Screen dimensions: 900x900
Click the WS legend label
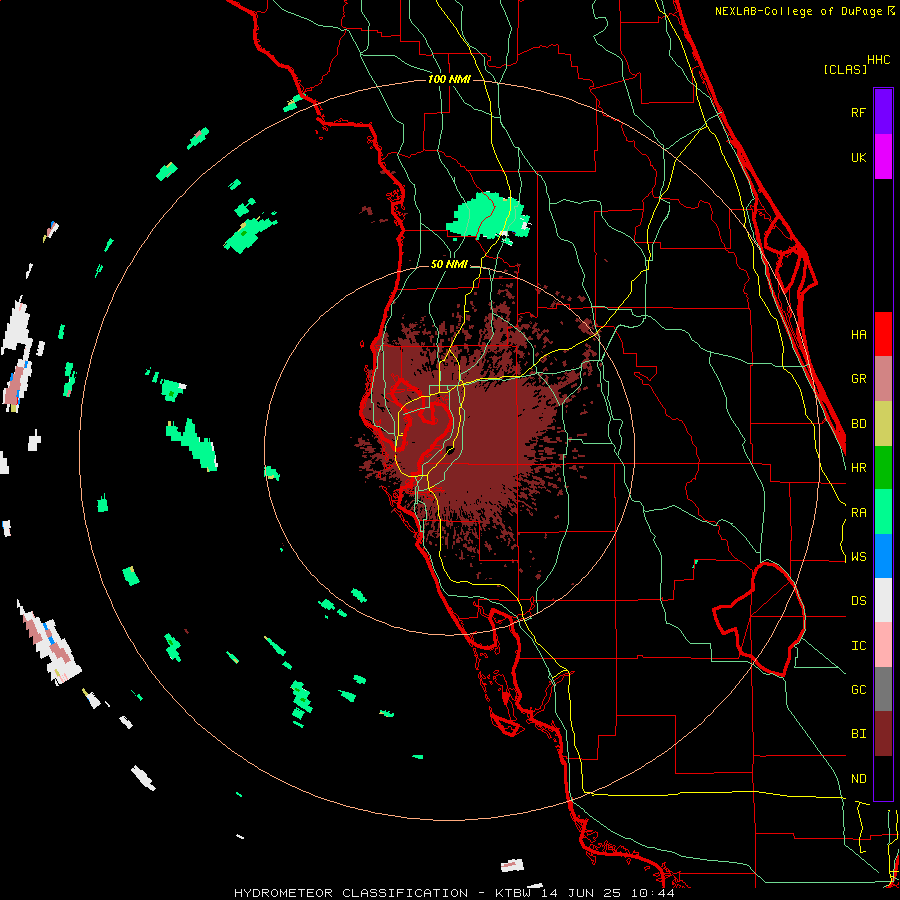pyautogui.click(x=858, y=557)
